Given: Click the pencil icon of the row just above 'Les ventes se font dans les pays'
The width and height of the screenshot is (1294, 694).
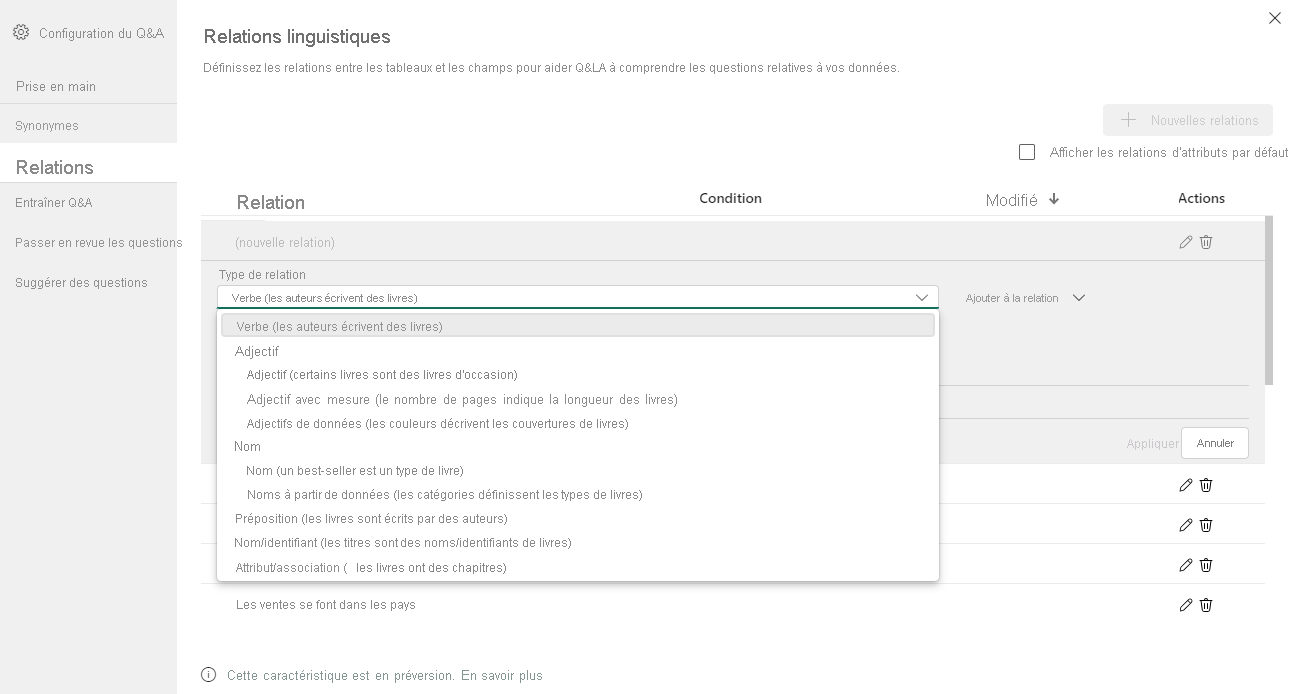Looking at the screenshot, I should (x=1186, y=565).
